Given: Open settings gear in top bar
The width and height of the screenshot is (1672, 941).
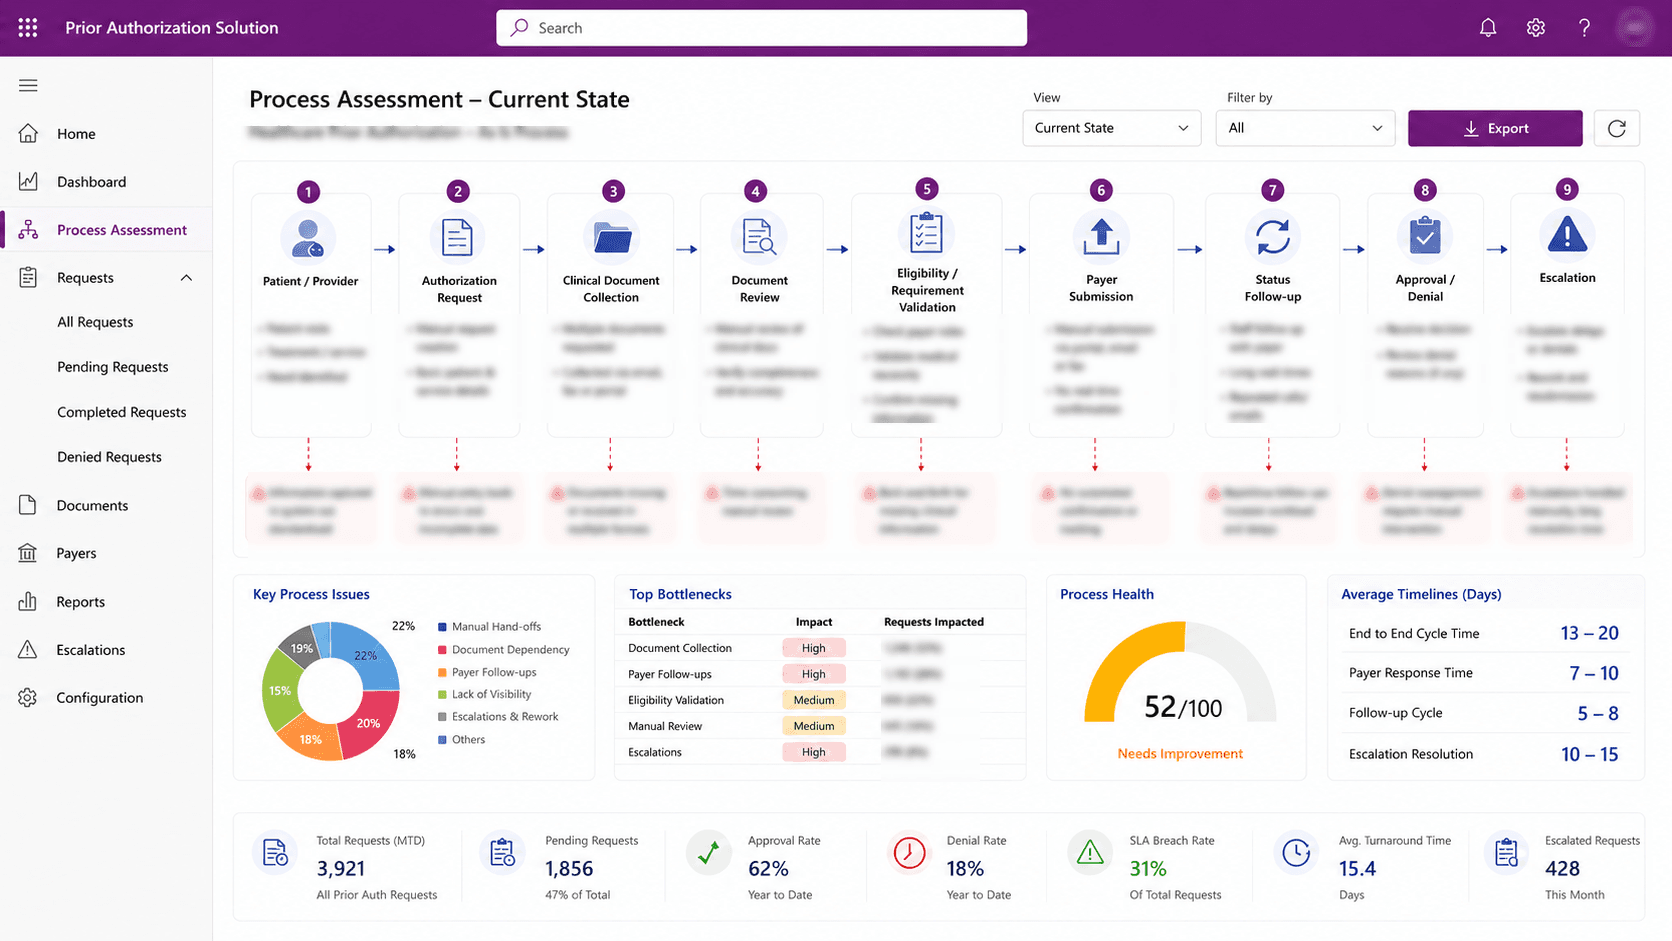Looking at the screenshot, I should [x=1536, y=28].
